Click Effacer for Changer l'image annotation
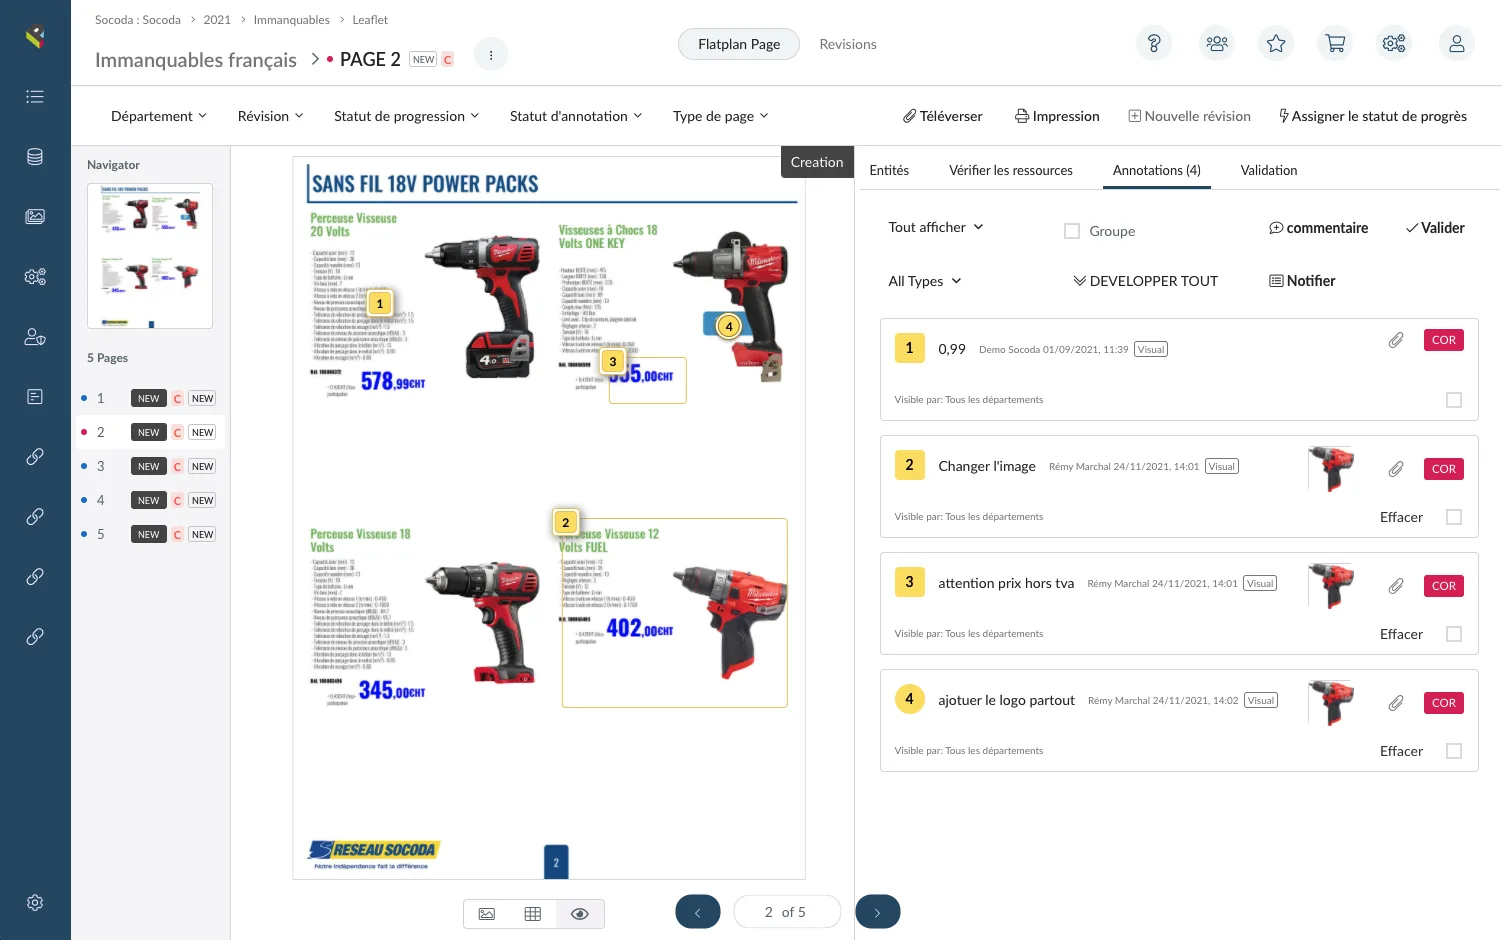1502x940 pixels. 1401,517
